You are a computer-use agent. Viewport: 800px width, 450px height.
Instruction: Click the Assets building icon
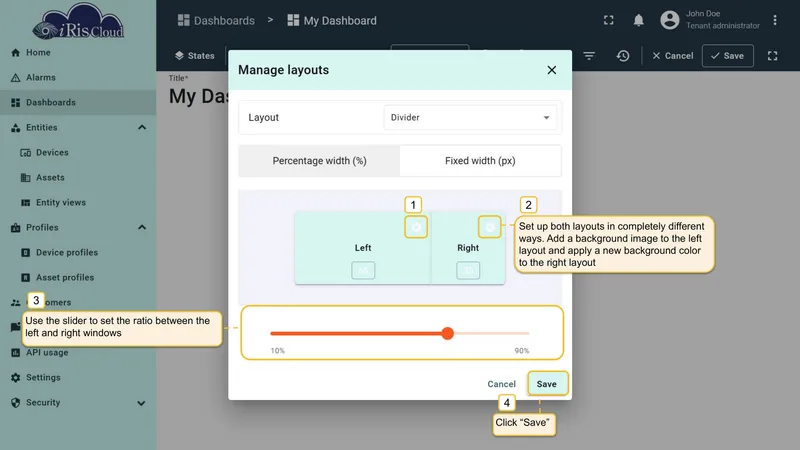[x=26, y=178]
